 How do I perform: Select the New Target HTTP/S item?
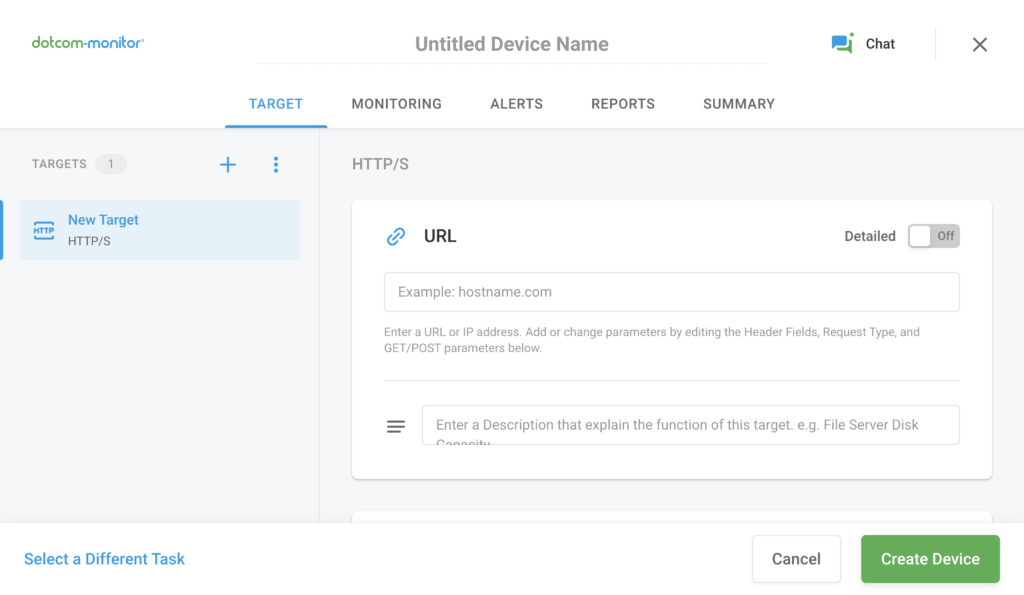pyautogui.click(x=160, y=230)
